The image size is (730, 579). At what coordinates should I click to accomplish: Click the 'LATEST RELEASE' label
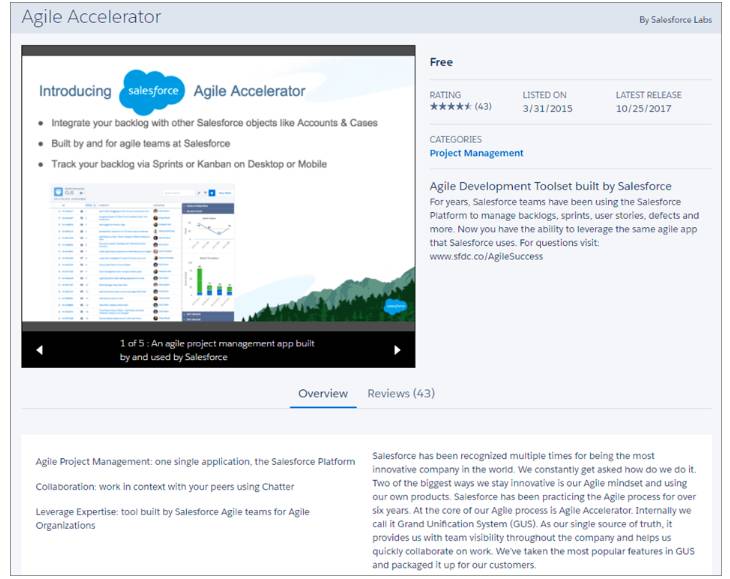pyautogui.click(x=649, y=95)
